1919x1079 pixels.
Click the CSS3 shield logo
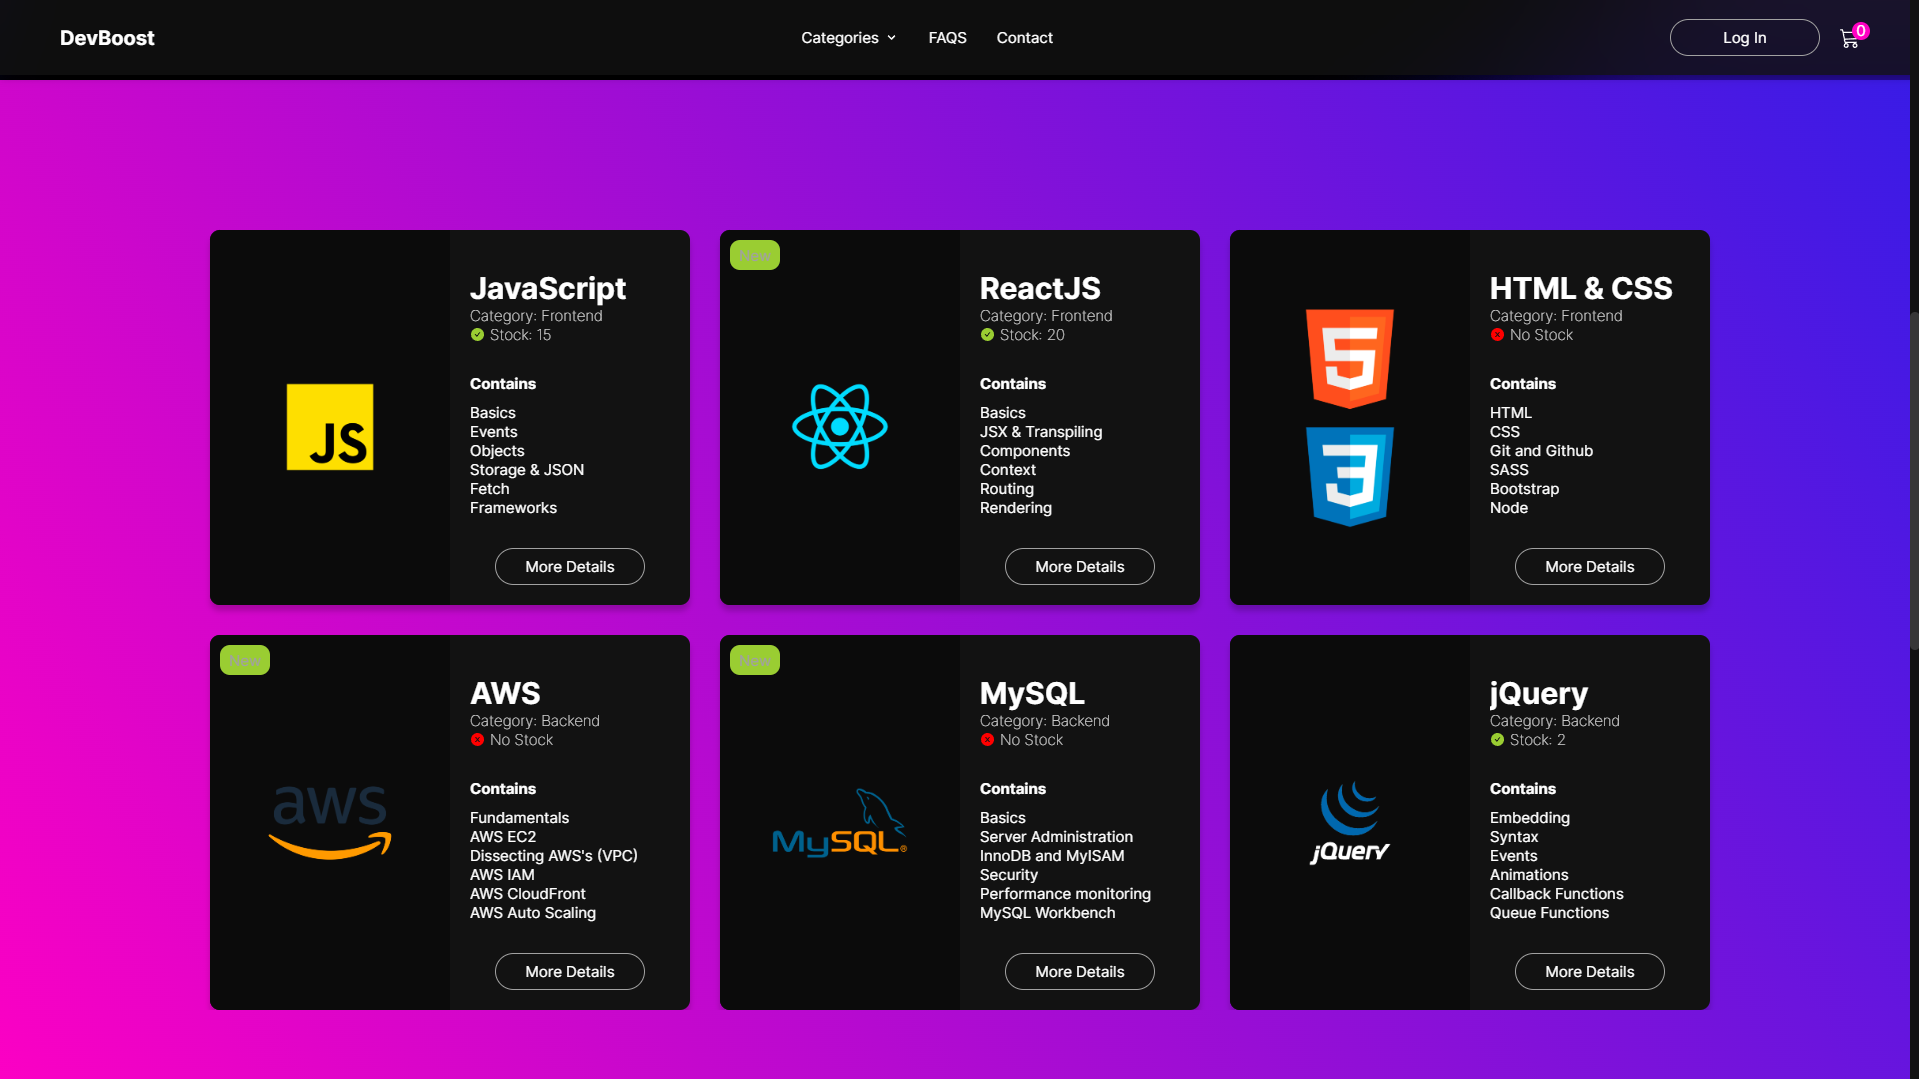click(x=1349, y=477)
